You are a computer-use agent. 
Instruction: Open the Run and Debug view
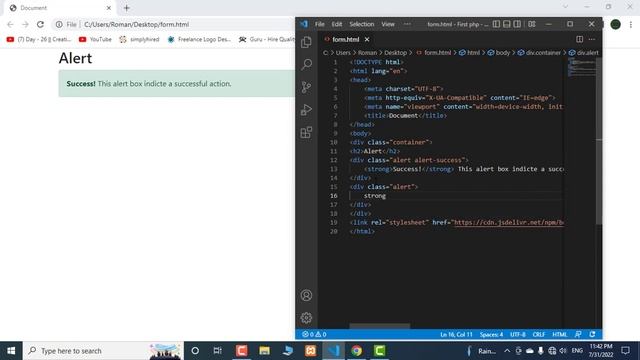point(306,109)
